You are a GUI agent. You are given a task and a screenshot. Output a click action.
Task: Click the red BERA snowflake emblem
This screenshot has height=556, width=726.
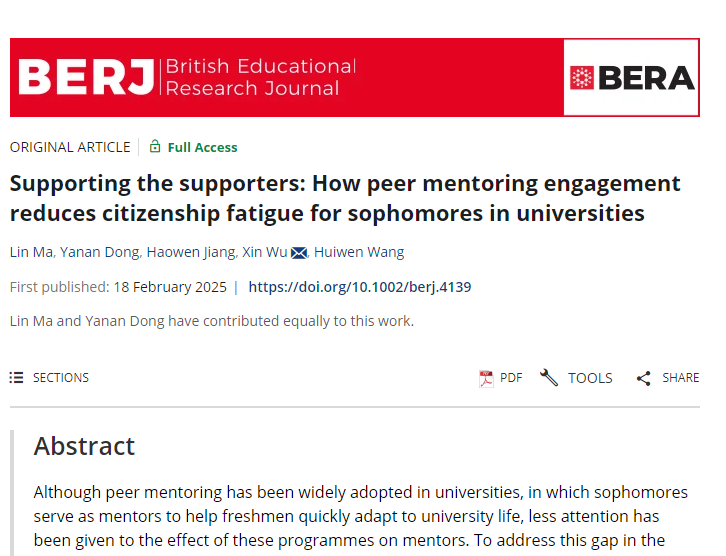[582, 77]
